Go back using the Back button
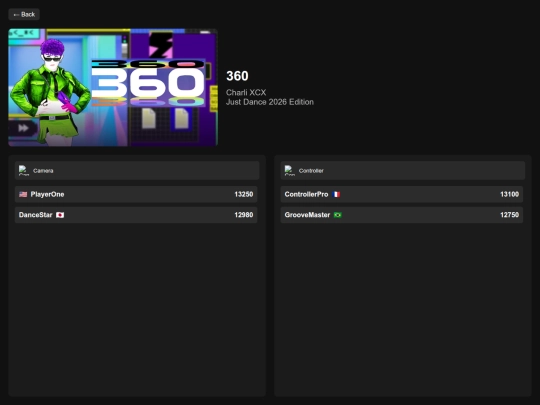The image size is (540, 405). coord(24,14)
